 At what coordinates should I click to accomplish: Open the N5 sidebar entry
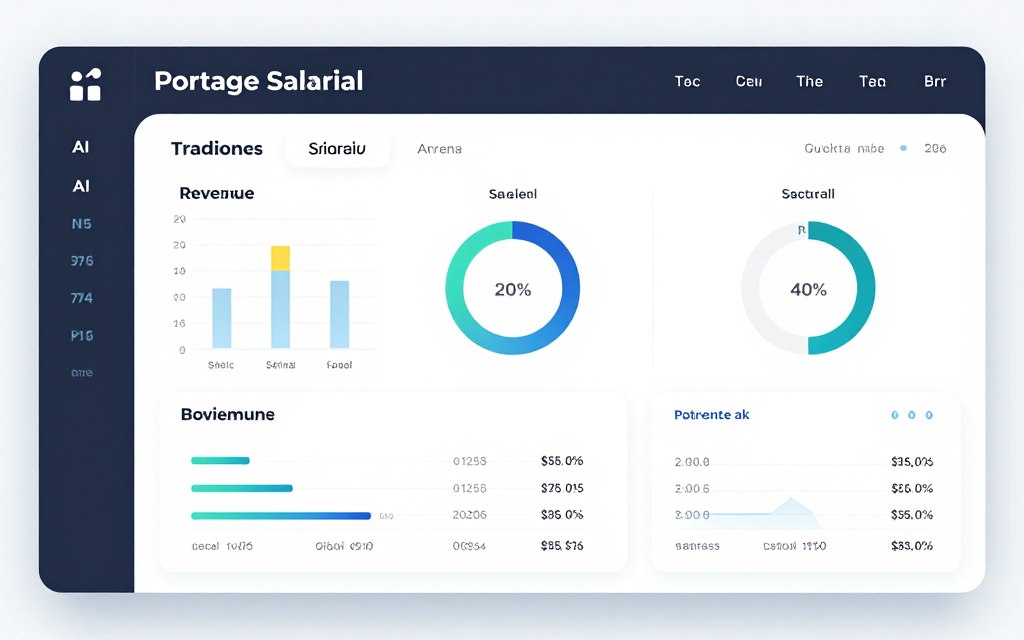click(x=81, y=223)
